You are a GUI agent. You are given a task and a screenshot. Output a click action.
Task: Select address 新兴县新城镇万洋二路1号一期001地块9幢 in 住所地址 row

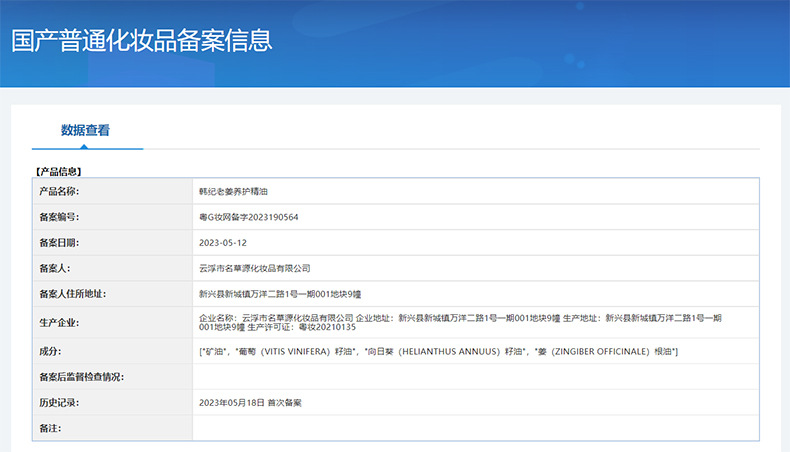[x=280, y=294]
